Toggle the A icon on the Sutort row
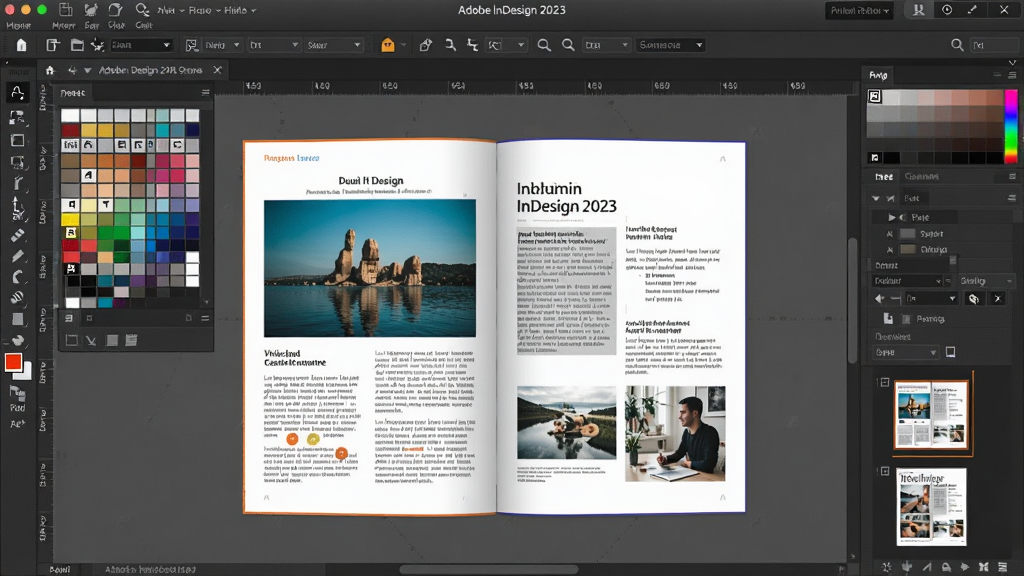Screen dimensions: 1024x576 [x=889, y=234]
